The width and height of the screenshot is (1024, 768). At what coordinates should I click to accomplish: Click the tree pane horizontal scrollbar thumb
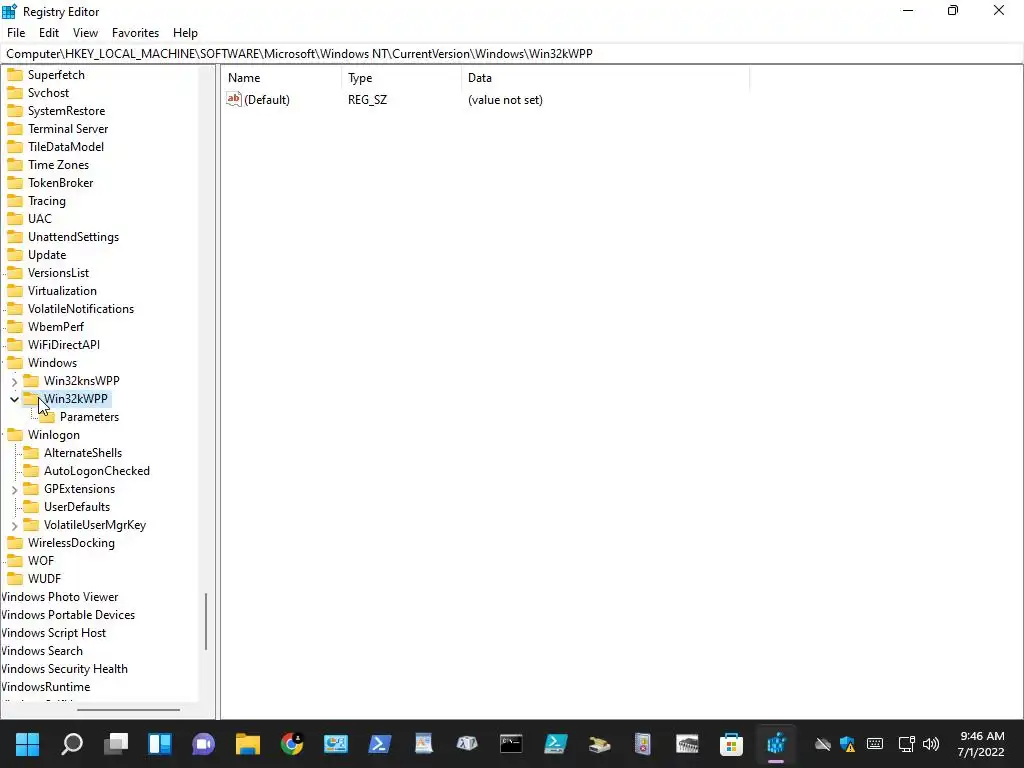click(x=128, y=709)
